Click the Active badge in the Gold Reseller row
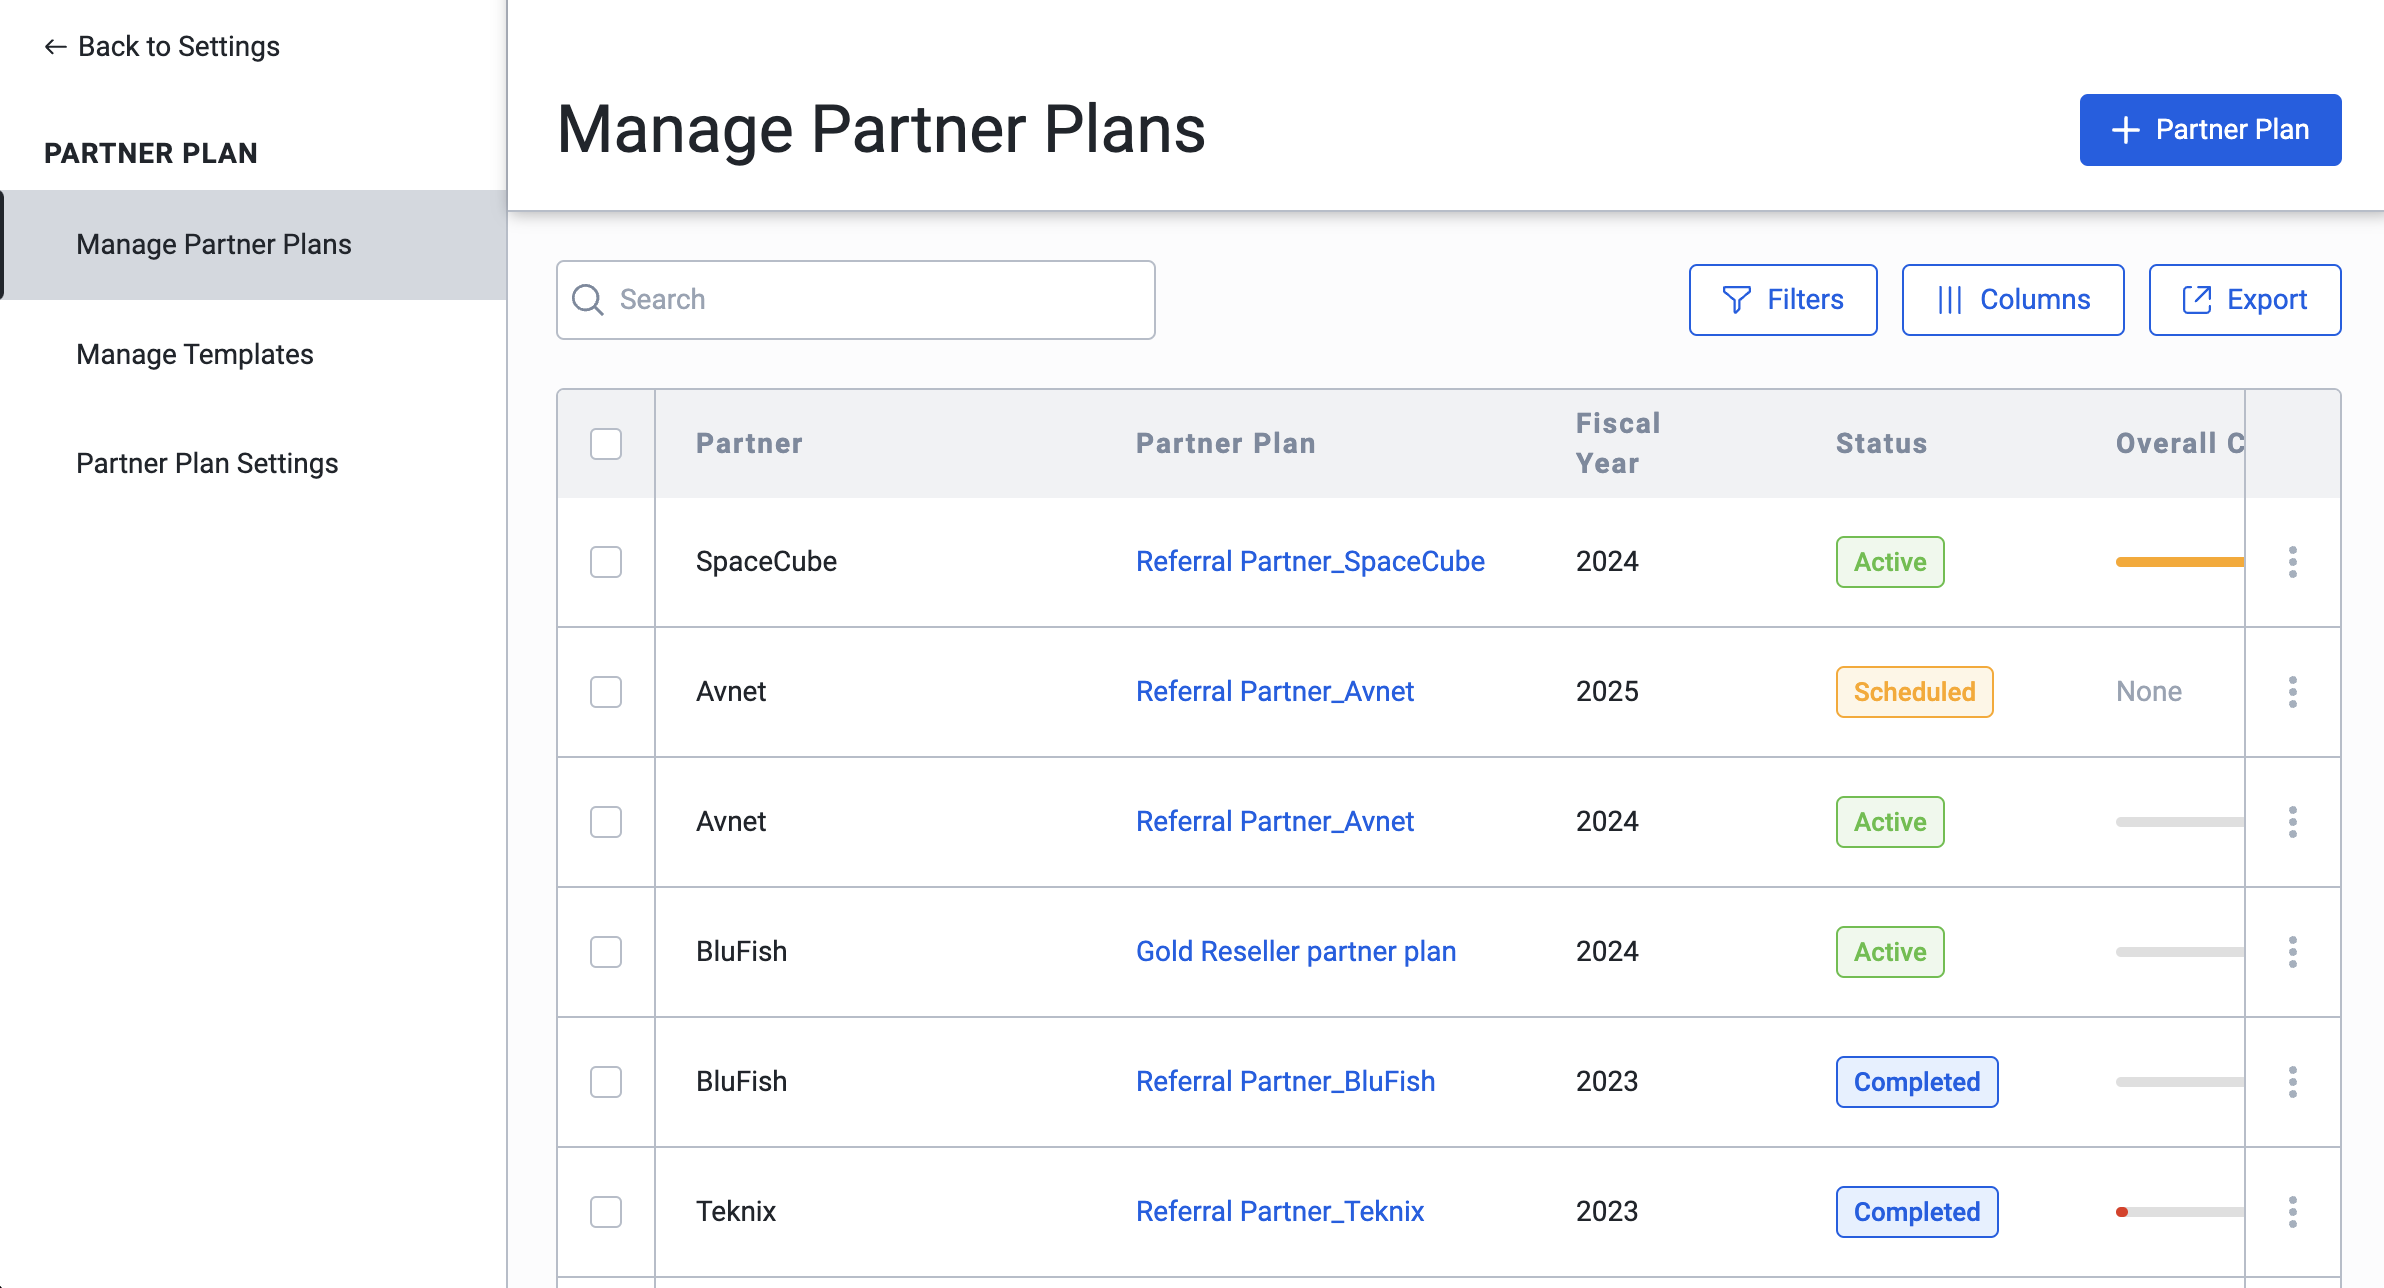The height and width of the screenshot is (1288, 2384). click(1890, 952)
